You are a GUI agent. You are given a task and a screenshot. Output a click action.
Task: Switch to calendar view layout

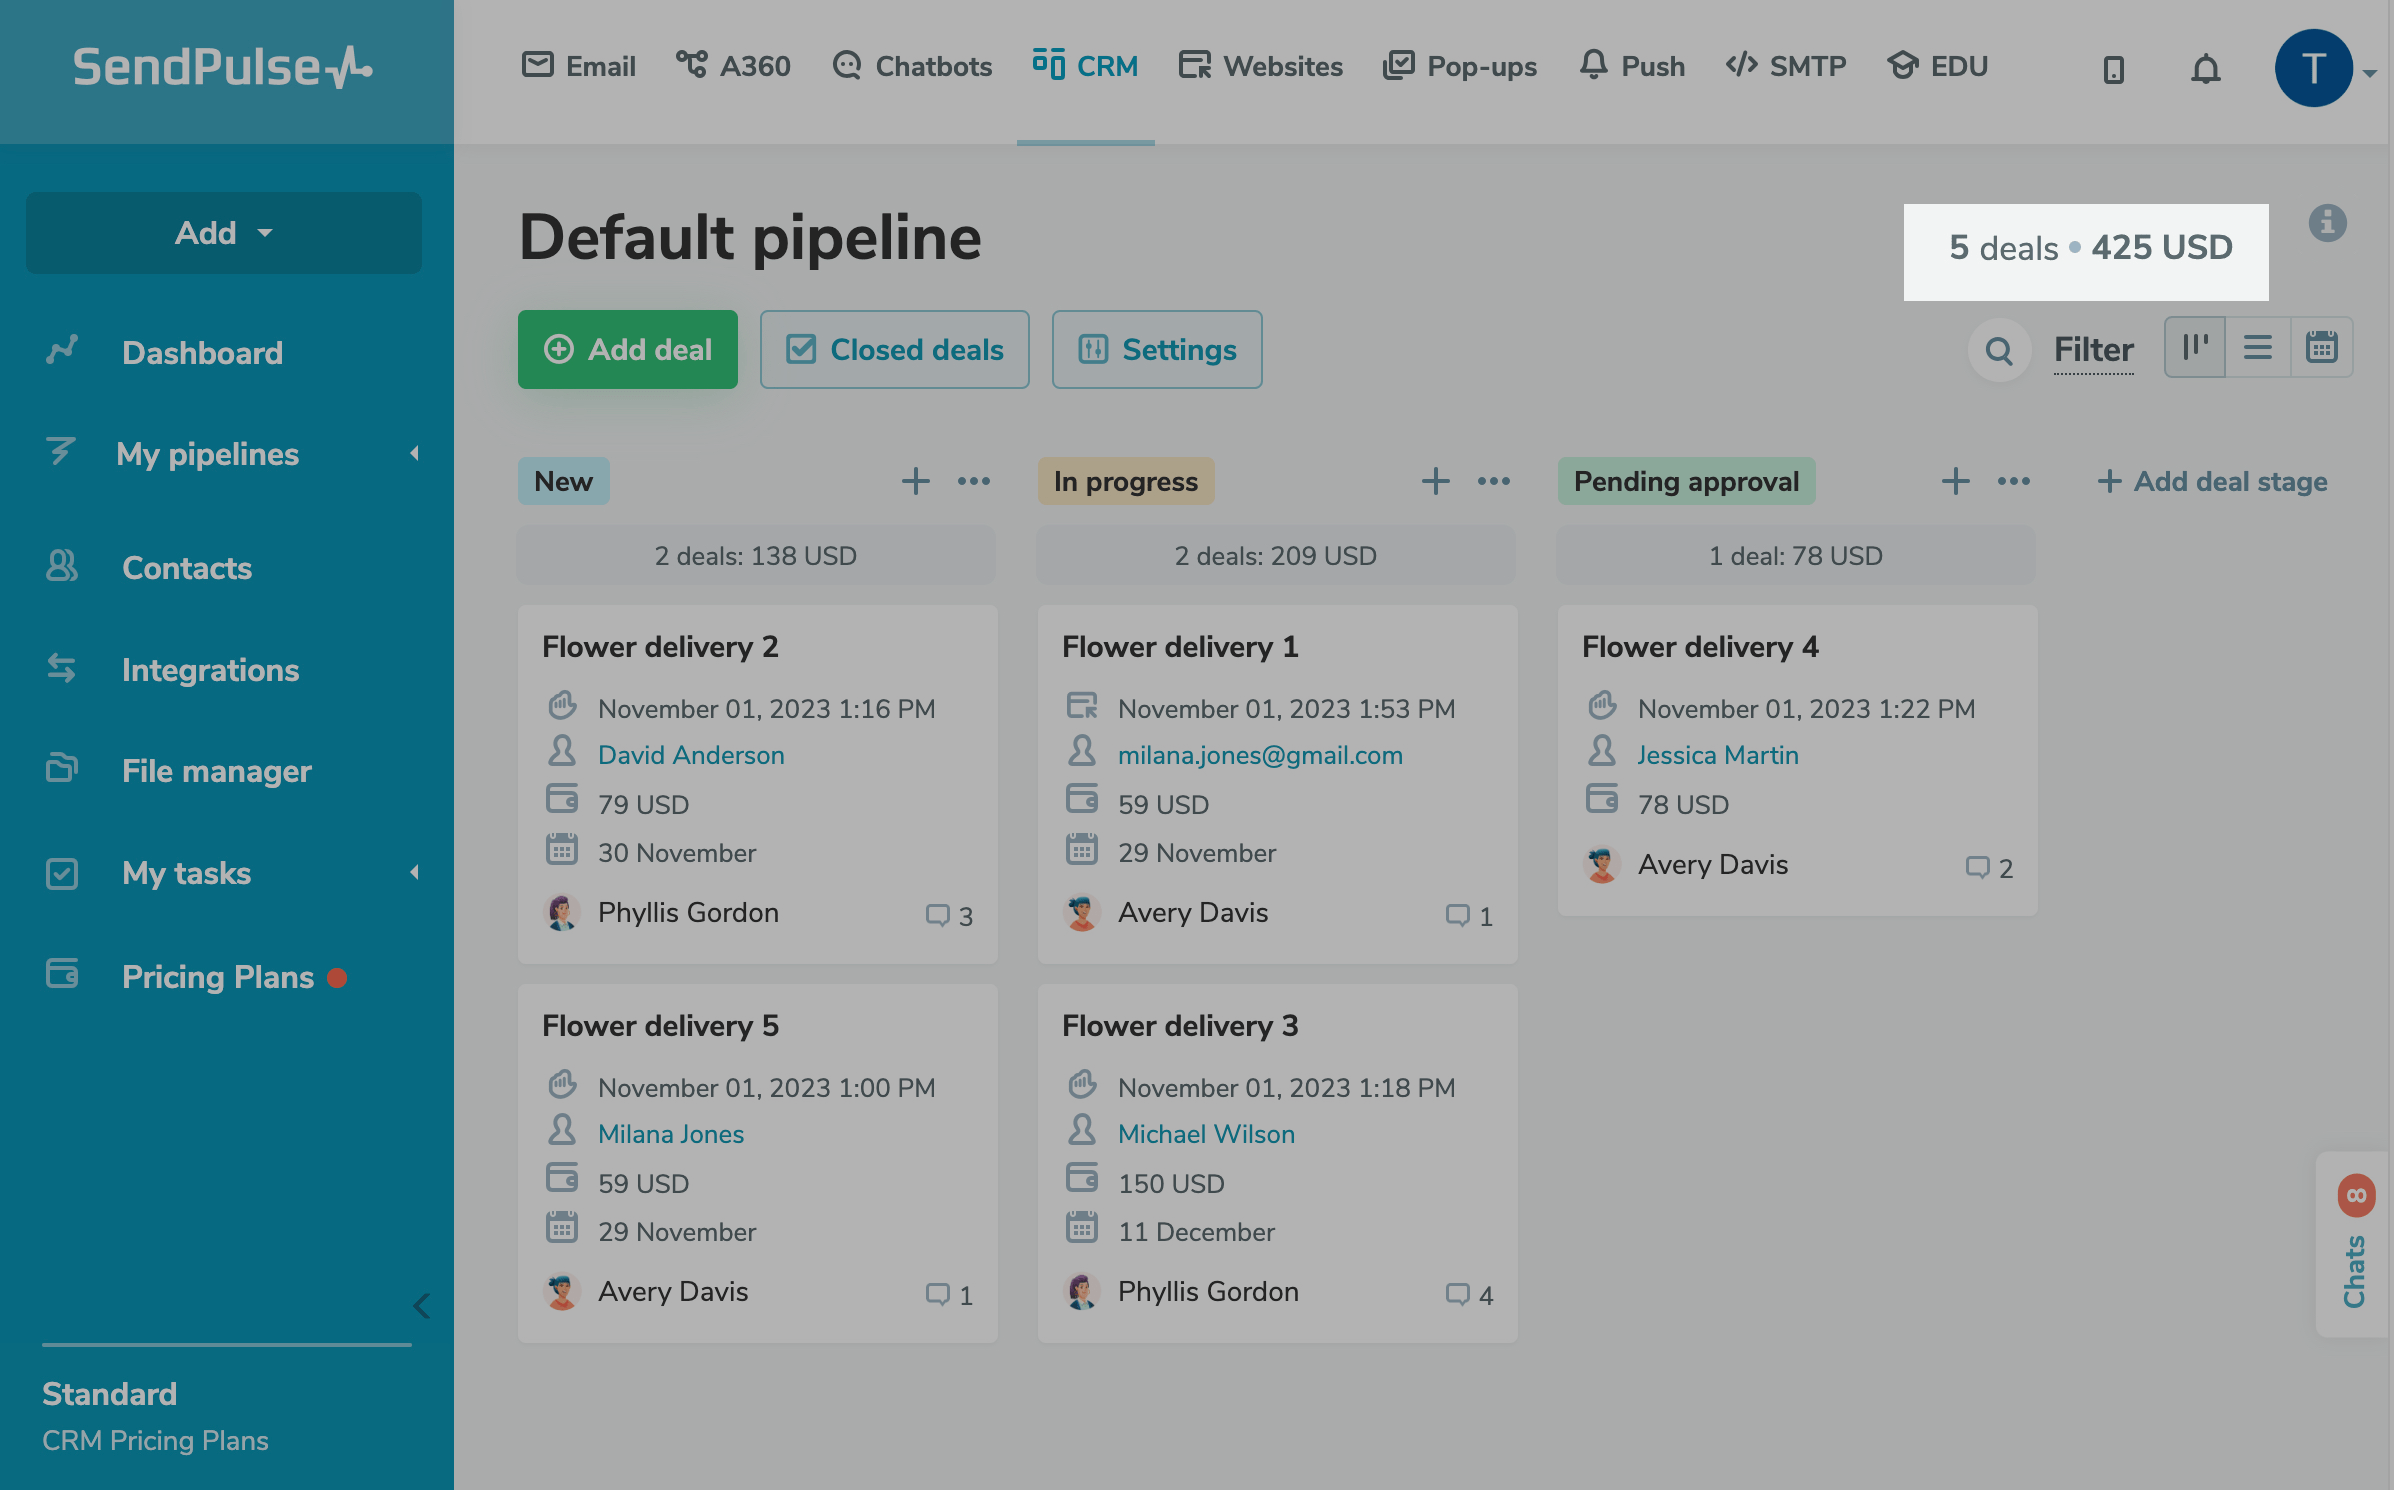click(2321, 347)
